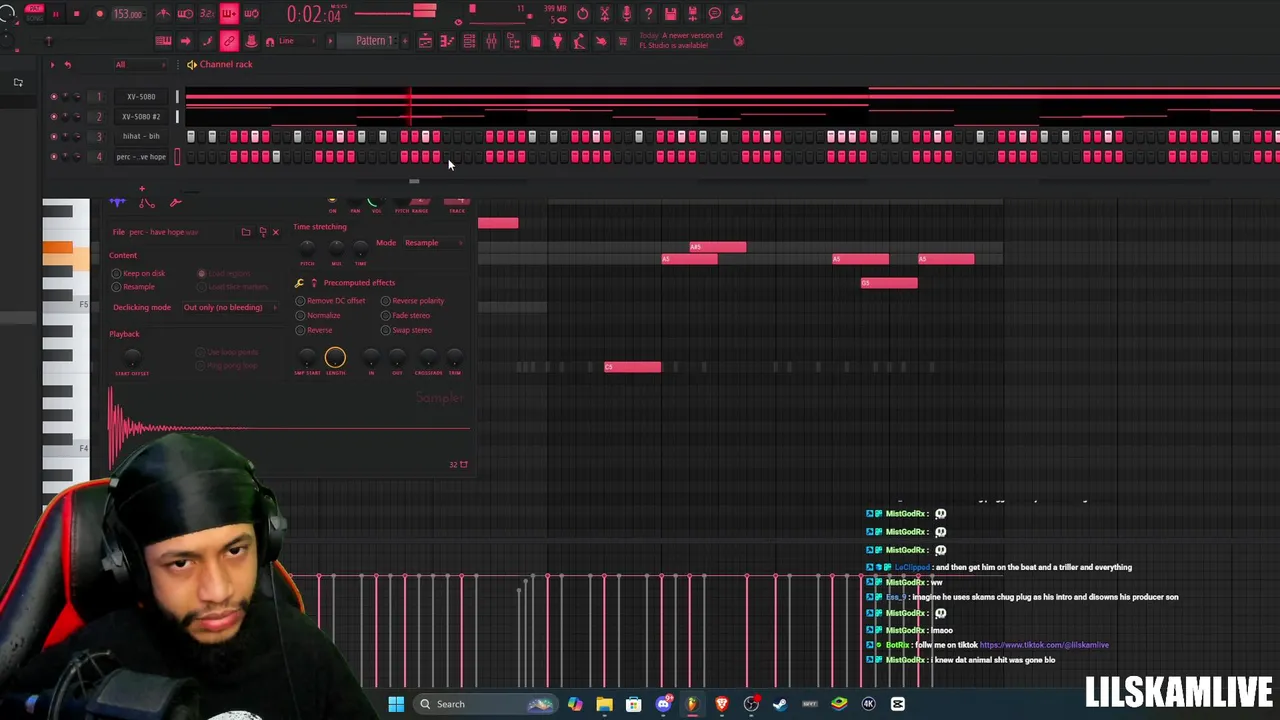
Task: Toggle the countdown before recording icon
Action: point(207,14)
